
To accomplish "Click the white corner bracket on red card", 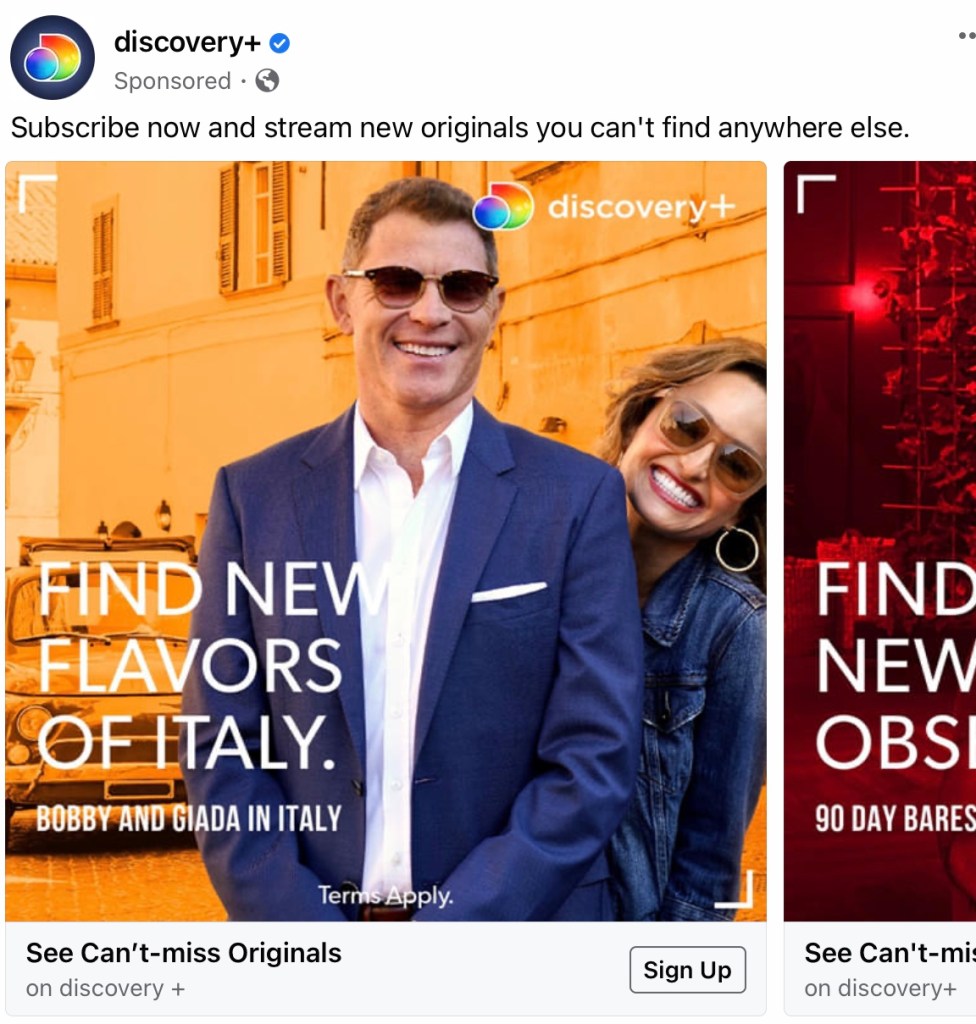I will [817, 193].
